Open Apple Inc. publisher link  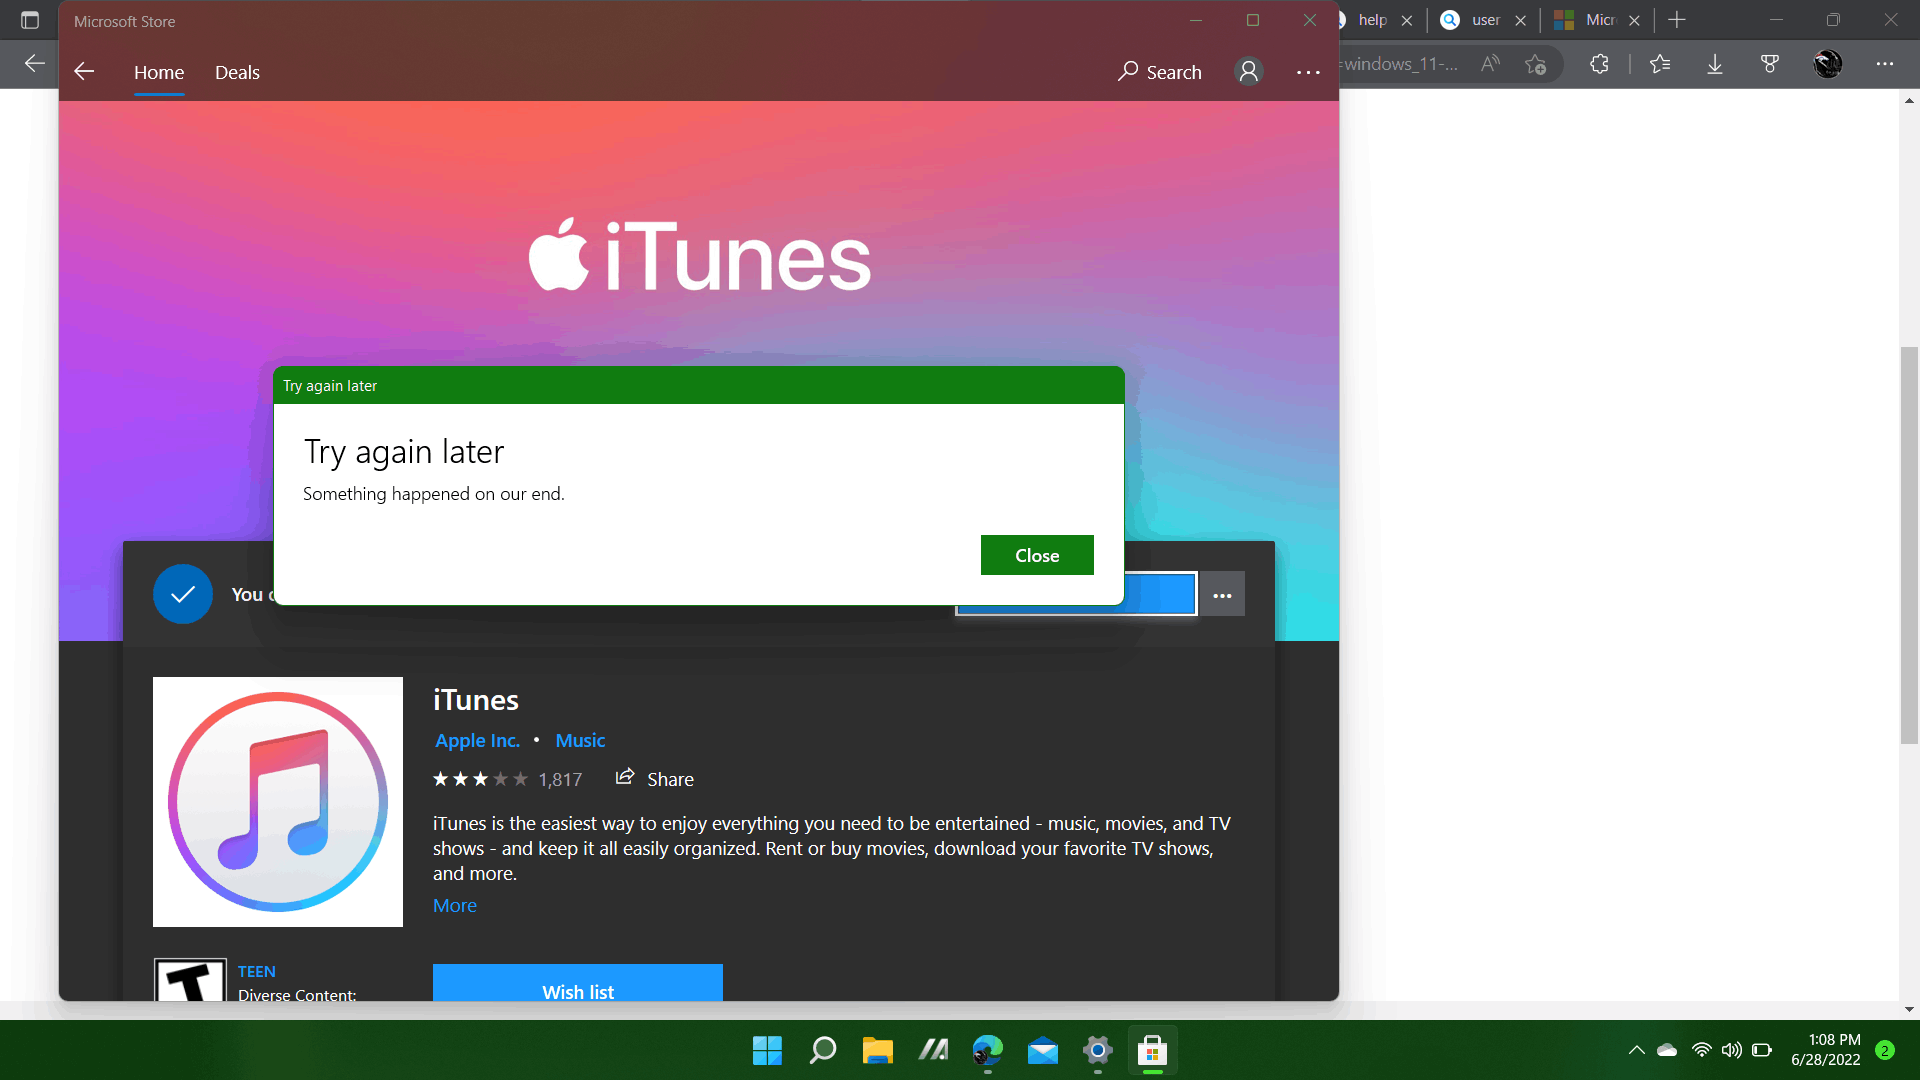point(477,741)
